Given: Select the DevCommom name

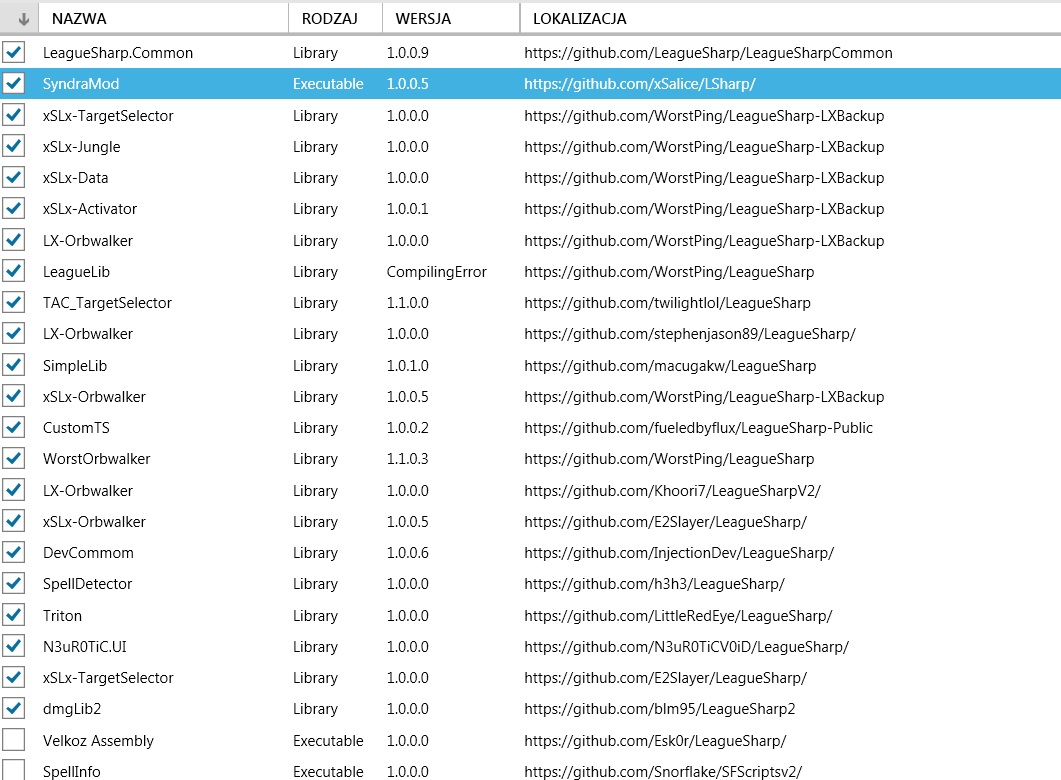Looking at the screenshot, I should point(88,553).
